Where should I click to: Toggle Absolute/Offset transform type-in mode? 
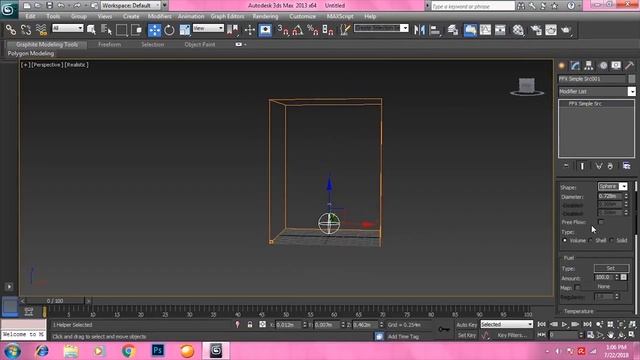[x=262, y=324]
